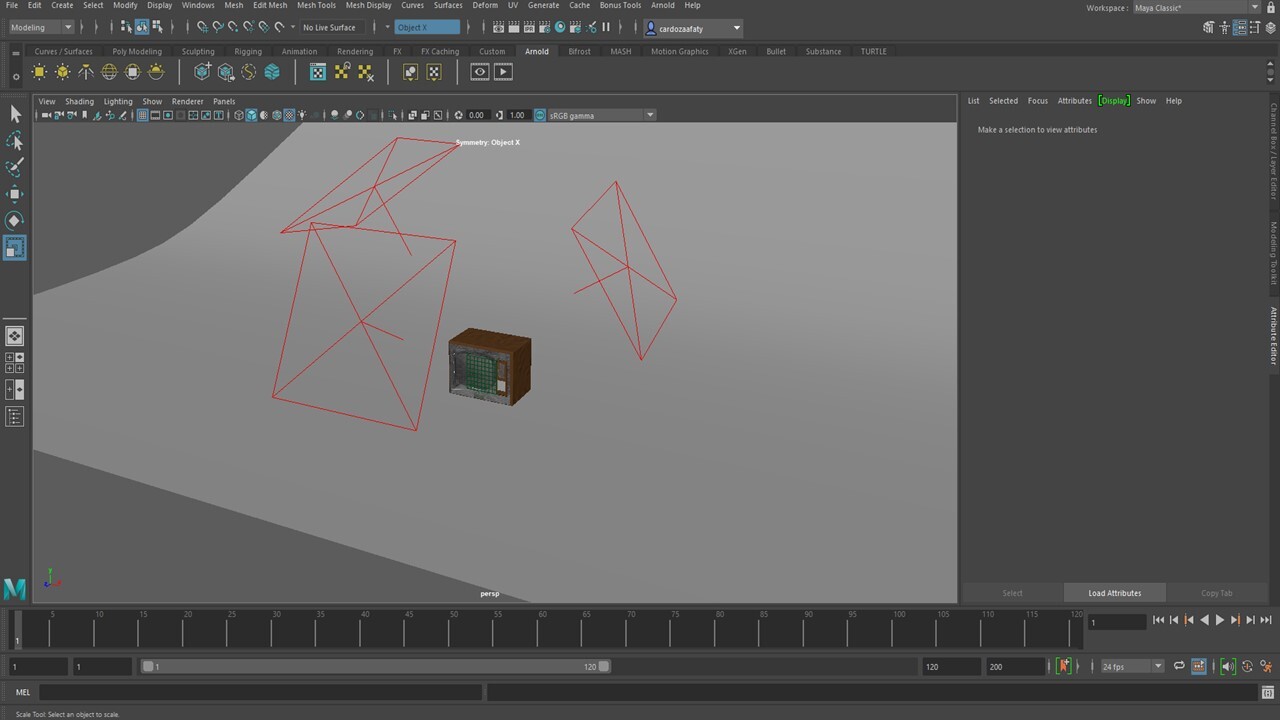Screen dimensions: 1280x720
Task: Toggle the viewport wireframe display button
Action: pos(238,115)
